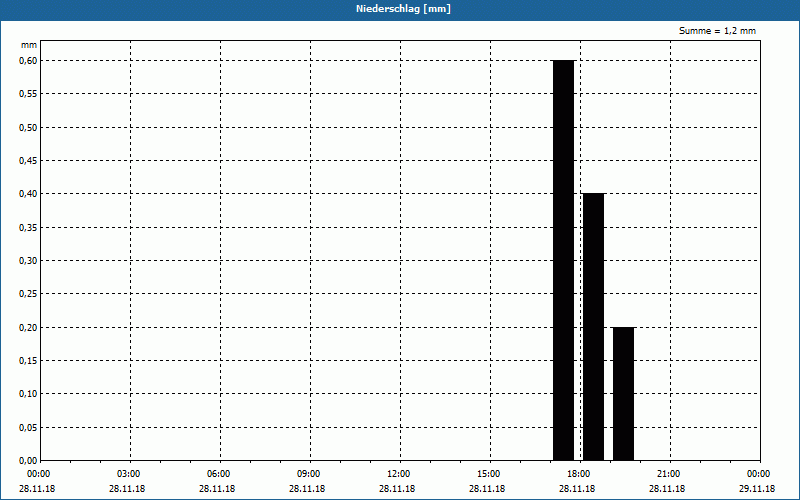Click the Summe = 1,2 mm label
This screenshot has width=800, height=500.
tap(717, 31)
